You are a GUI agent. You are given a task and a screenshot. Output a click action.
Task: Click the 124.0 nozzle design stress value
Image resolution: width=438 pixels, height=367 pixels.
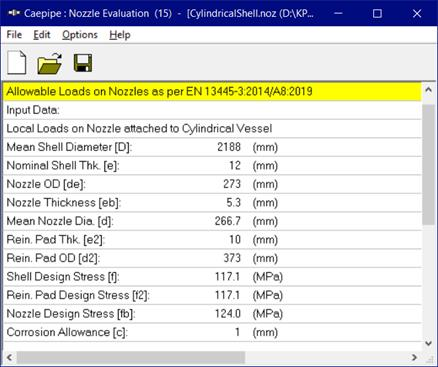228,314
